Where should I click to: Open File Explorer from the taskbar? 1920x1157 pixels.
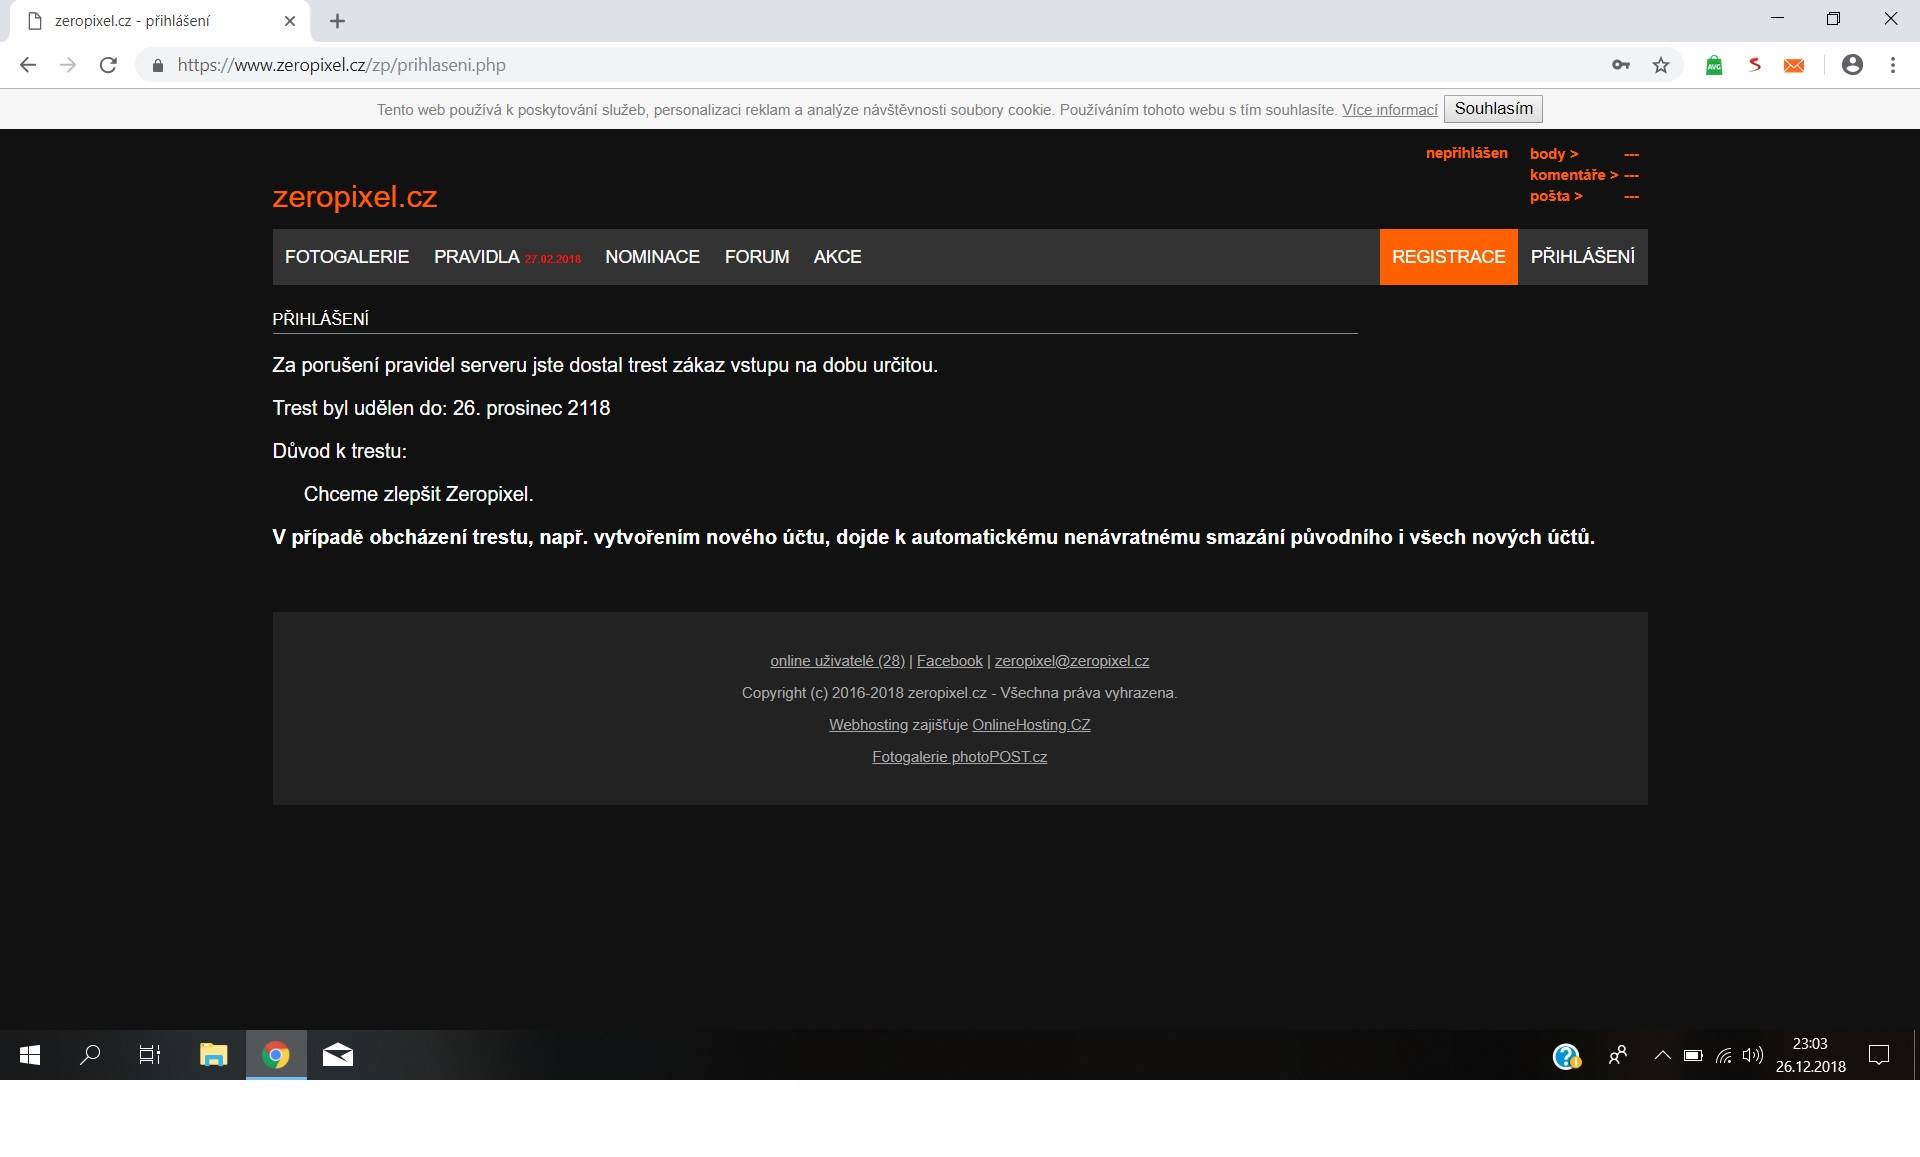pos(214,1055)
